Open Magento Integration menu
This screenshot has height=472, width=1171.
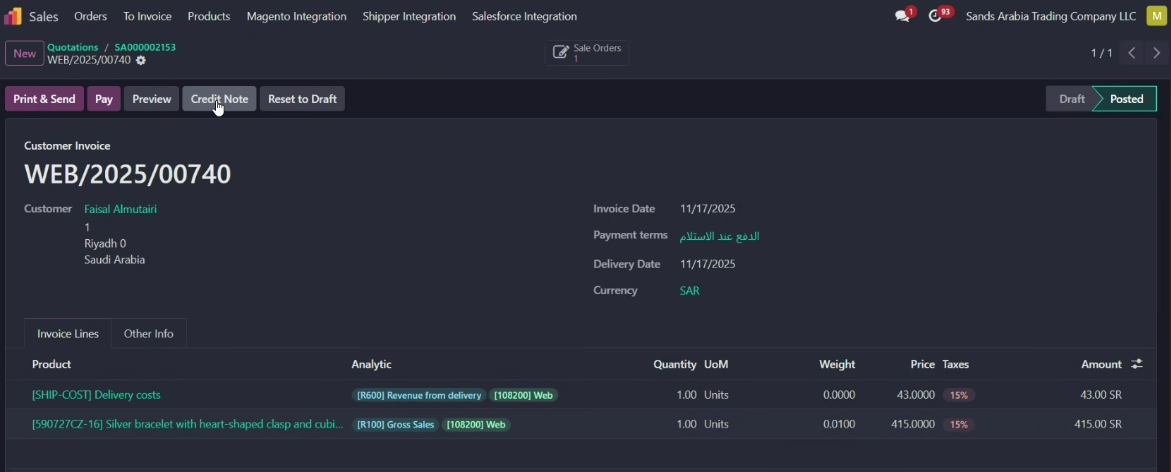pos(296,16)
